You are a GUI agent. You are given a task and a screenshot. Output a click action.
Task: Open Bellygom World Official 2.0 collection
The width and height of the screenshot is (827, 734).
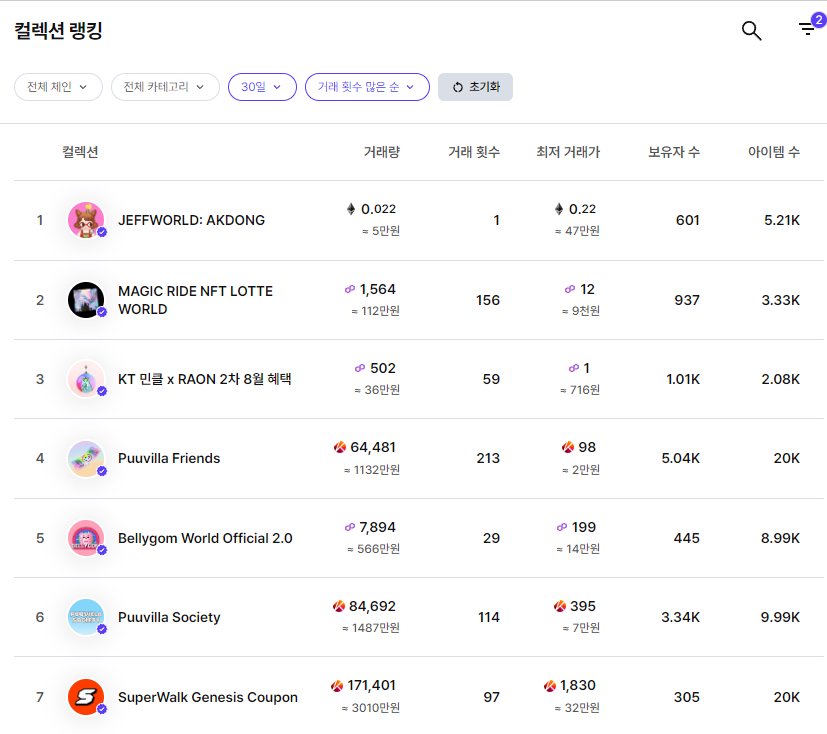tap(205, 538)
